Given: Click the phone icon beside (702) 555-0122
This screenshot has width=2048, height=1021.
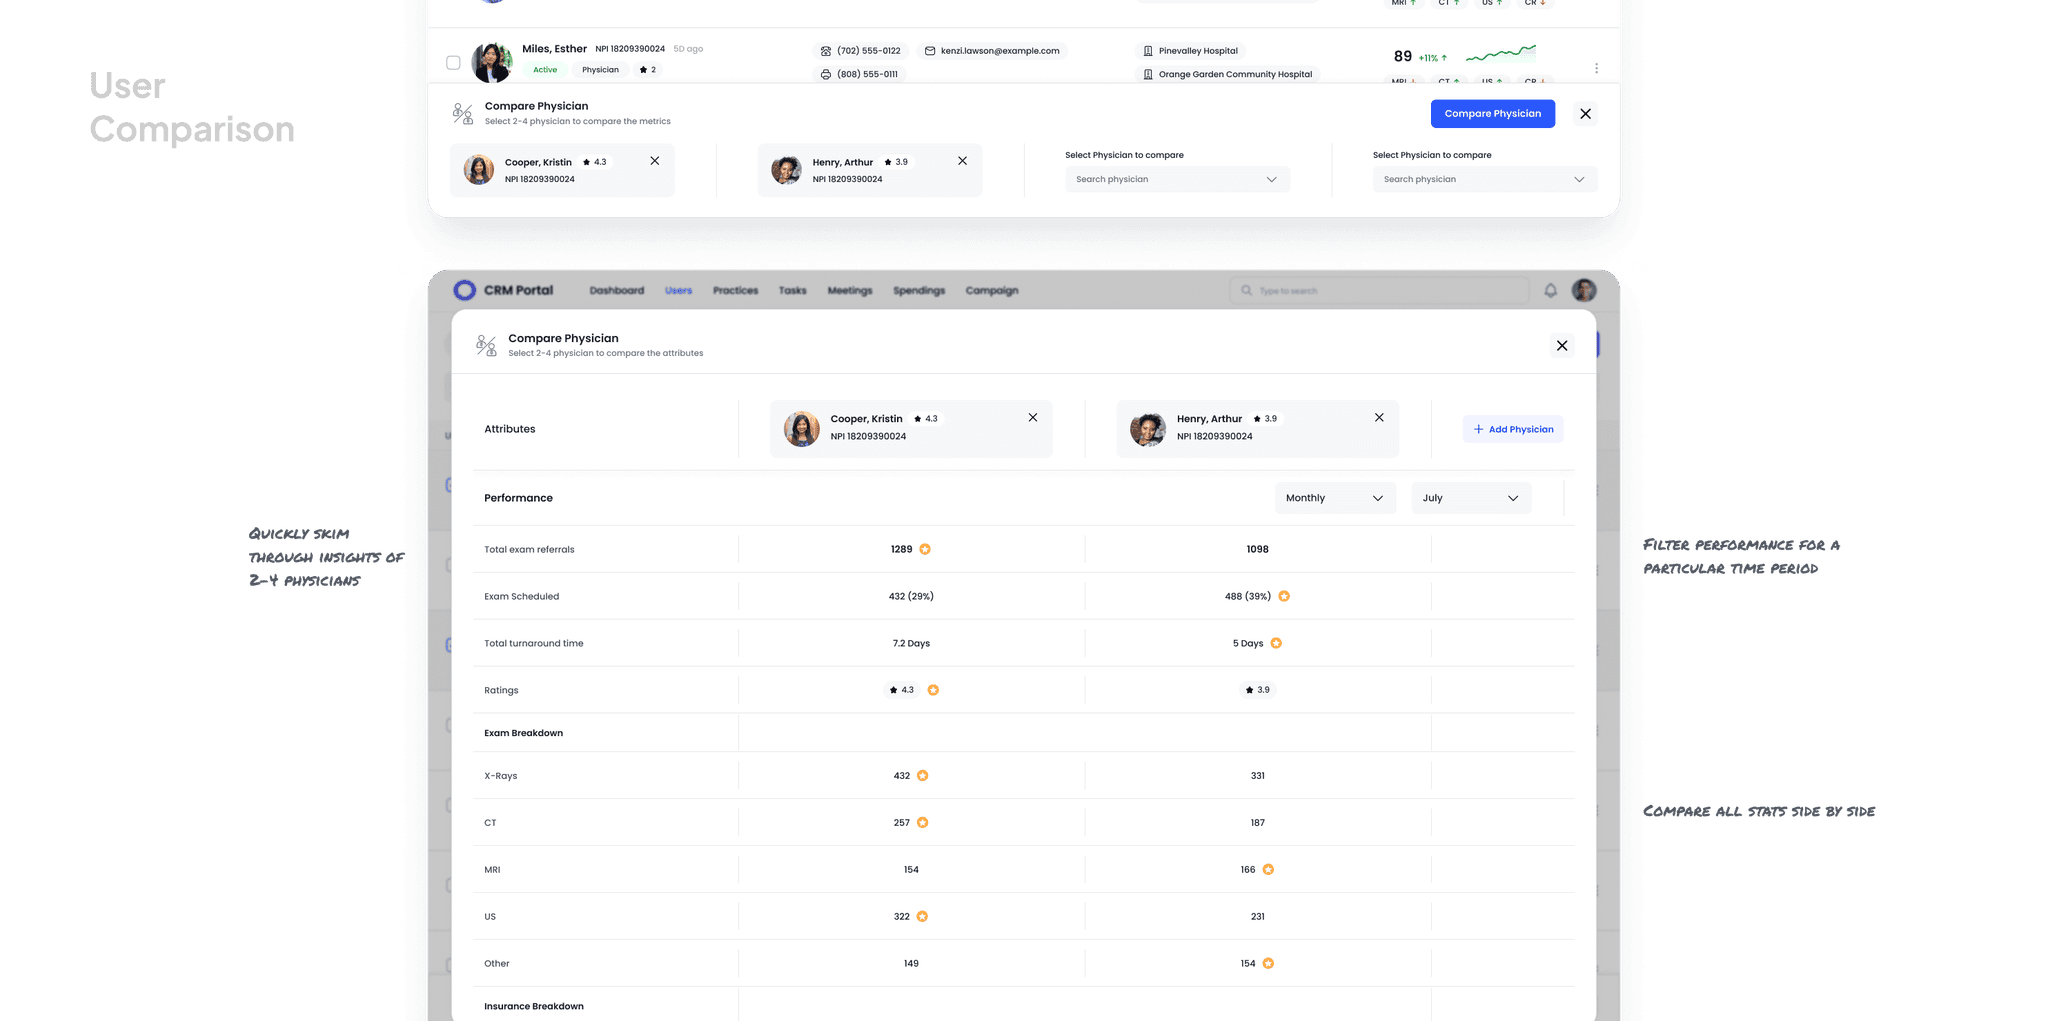Looking at the screenshot, I should pyautogui.click(x=825, y=50).
